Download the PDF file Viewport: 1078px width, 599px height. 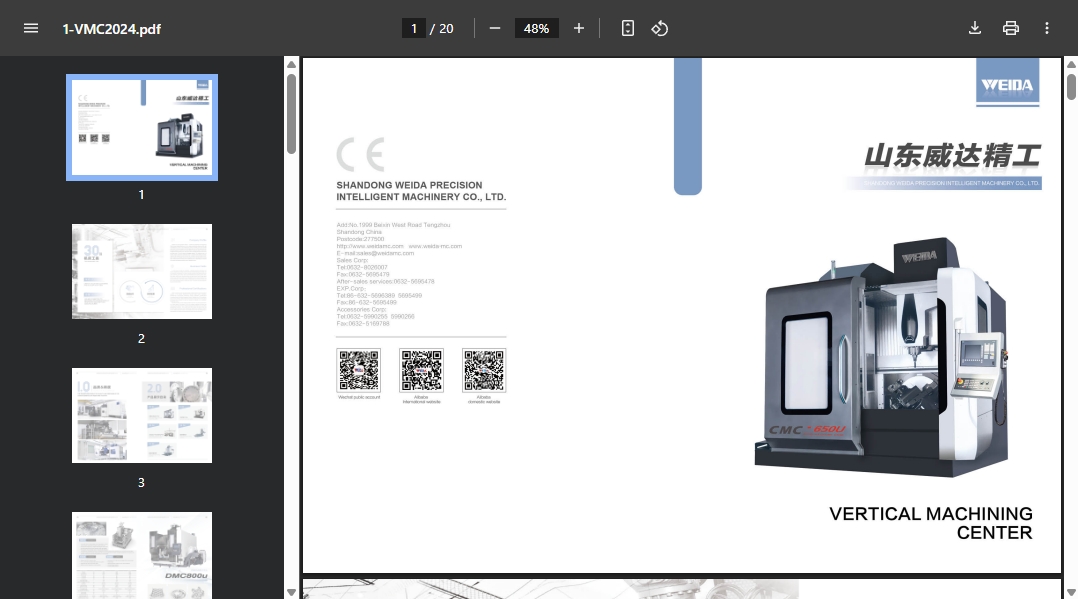[x=975, y=28]
